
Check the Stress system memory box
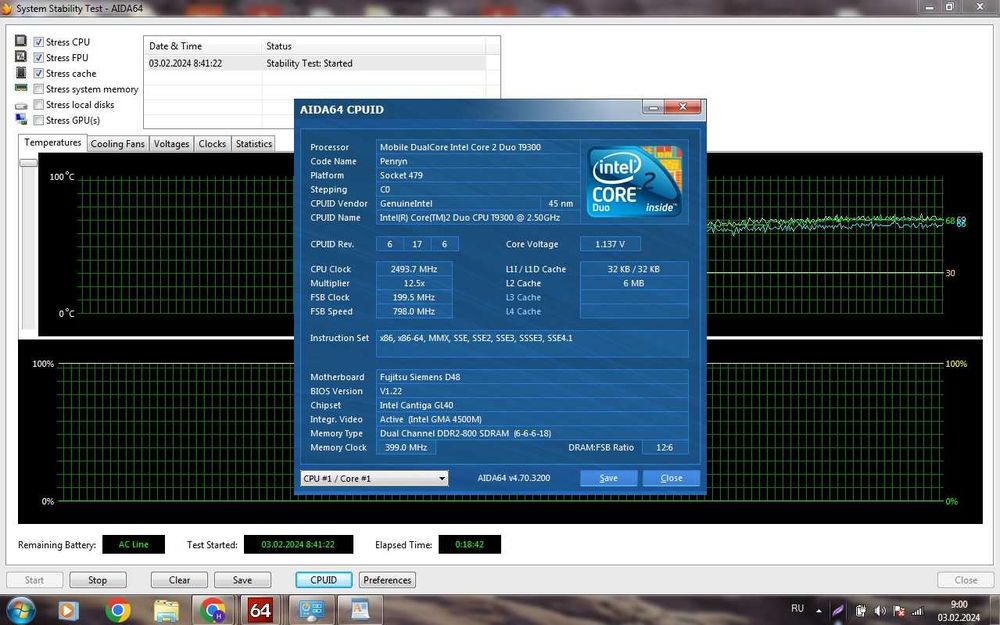pos(39,89)
